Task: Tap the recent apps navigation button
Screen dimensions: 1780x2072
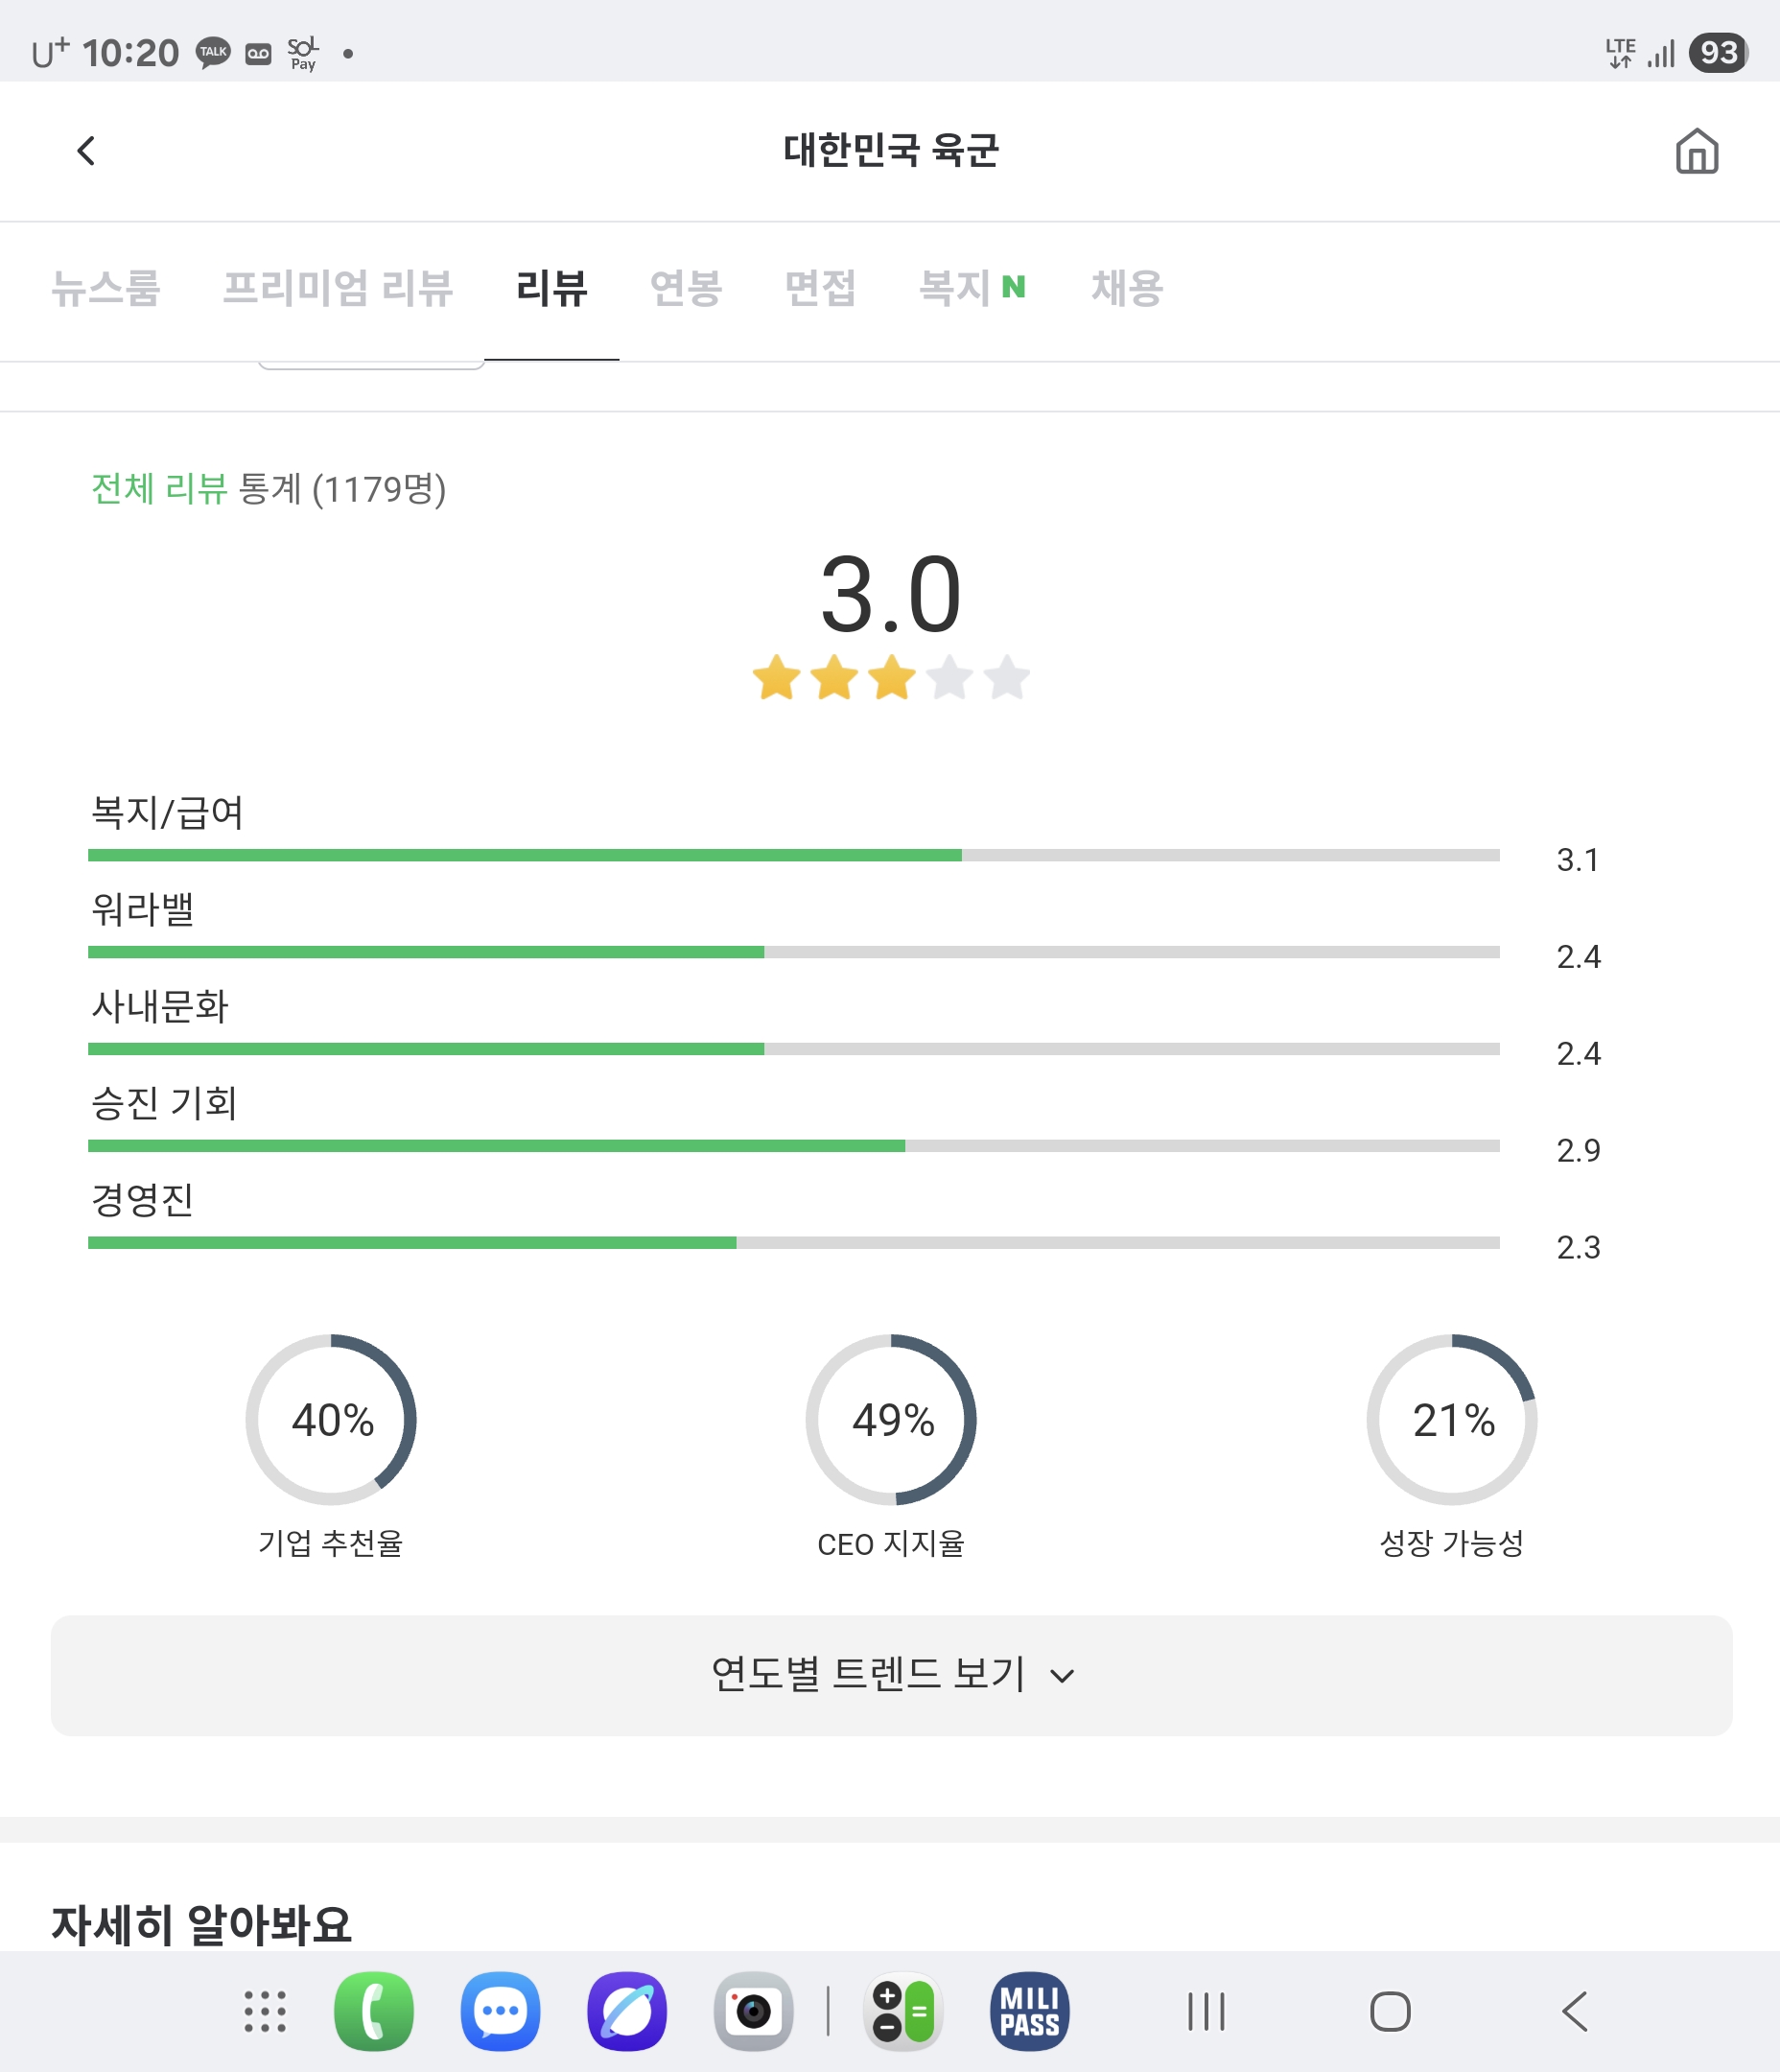Action: pyautogui.click(x=1206, y=2011)
